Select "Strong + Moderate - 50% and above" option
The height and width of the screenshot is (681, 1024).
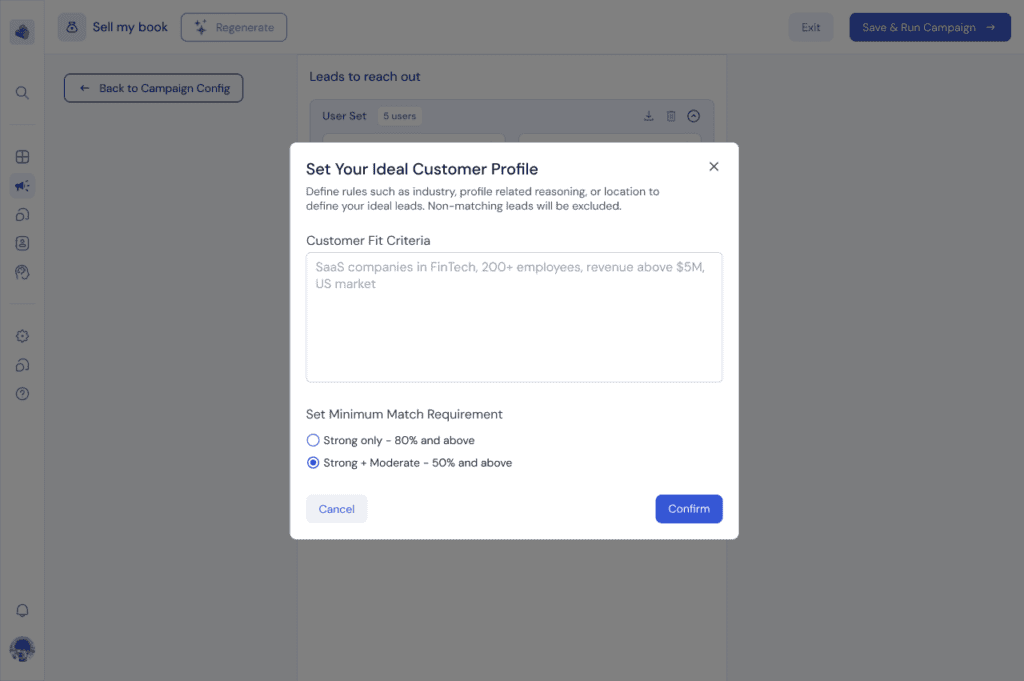pos(313,463)
